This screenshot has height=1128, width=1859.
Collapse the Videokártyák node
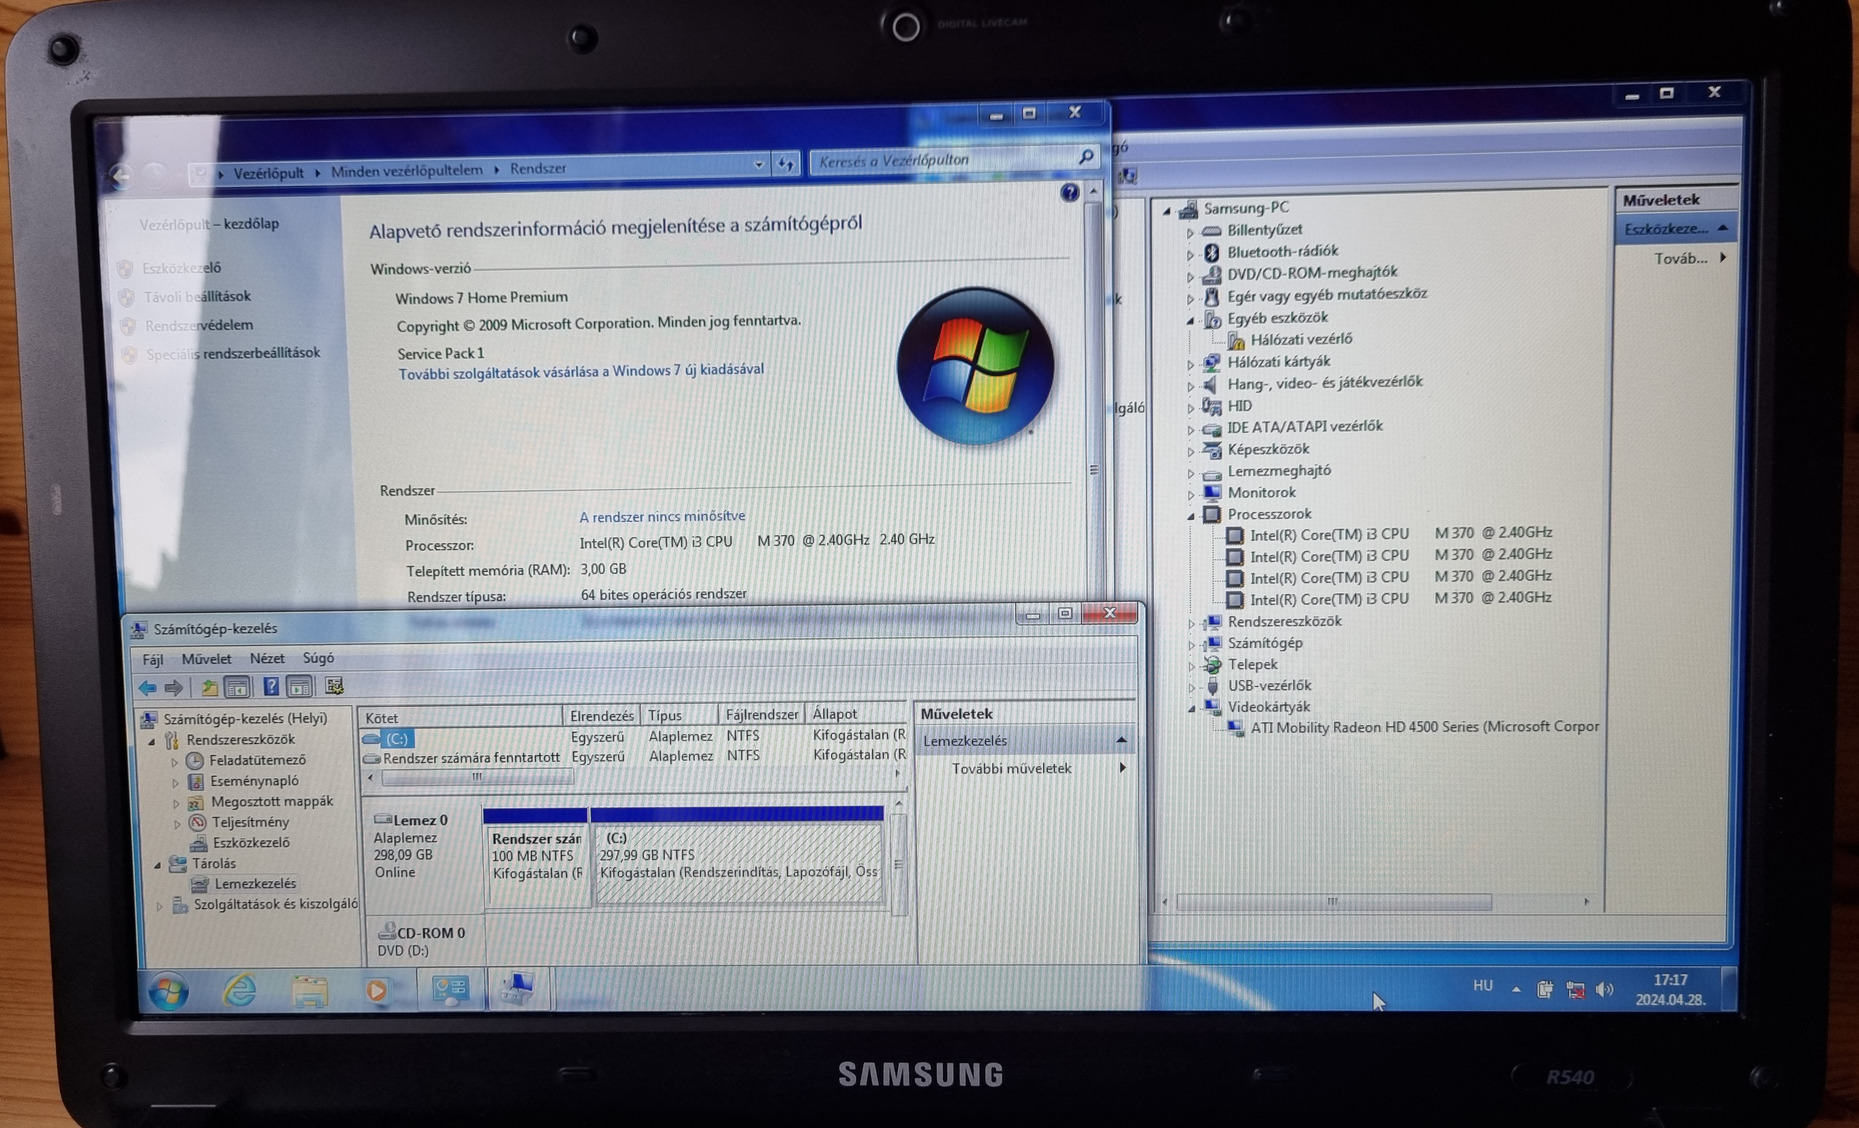[x=1191, y=708]
